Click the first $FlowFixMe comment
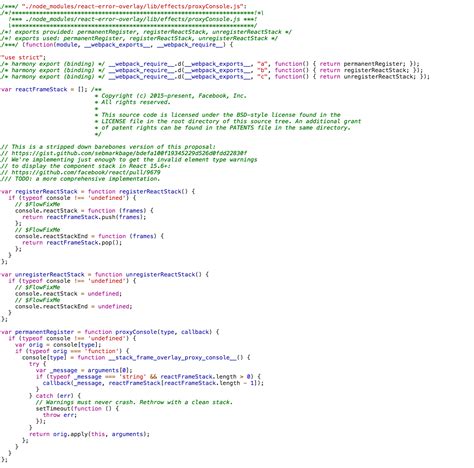This screenshot has width=474, height=468. pyautogui.click(x=38, y=204)
